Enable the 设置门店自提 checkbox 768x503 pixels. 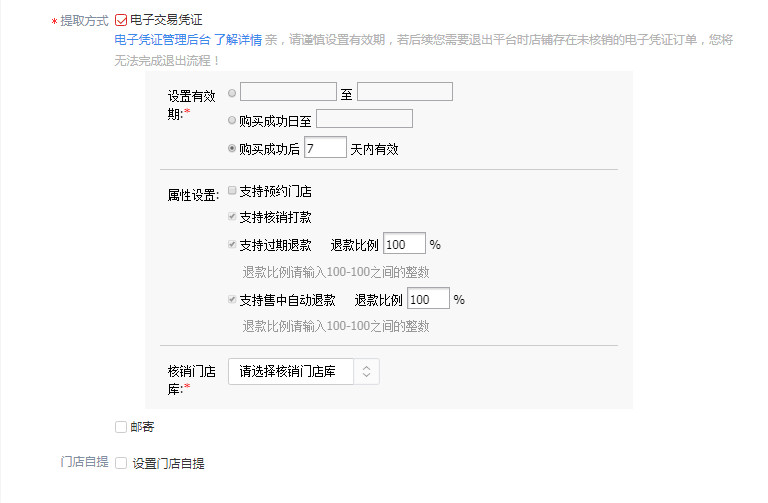click(x=121, y=463)
